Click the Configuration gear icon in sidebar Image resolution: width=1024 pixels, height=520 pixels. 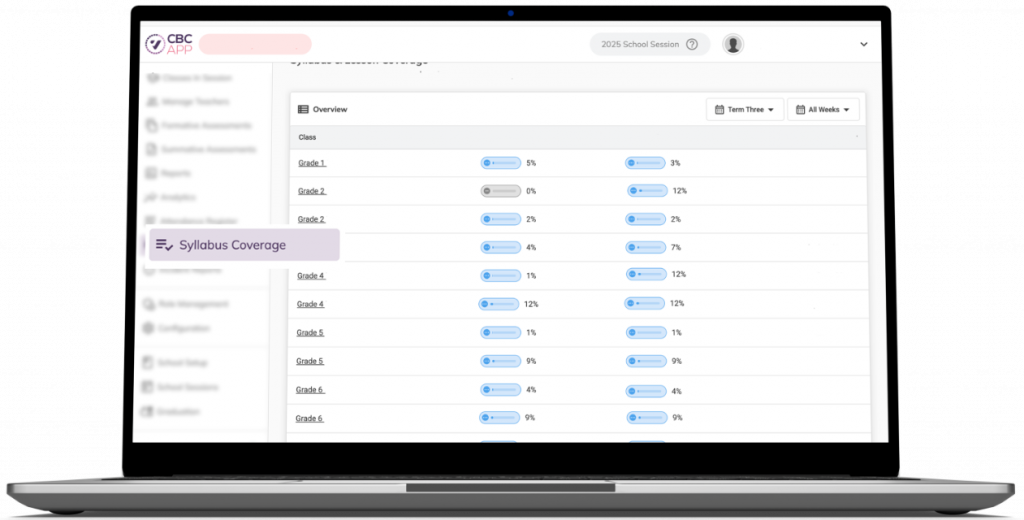coord(150,328)
